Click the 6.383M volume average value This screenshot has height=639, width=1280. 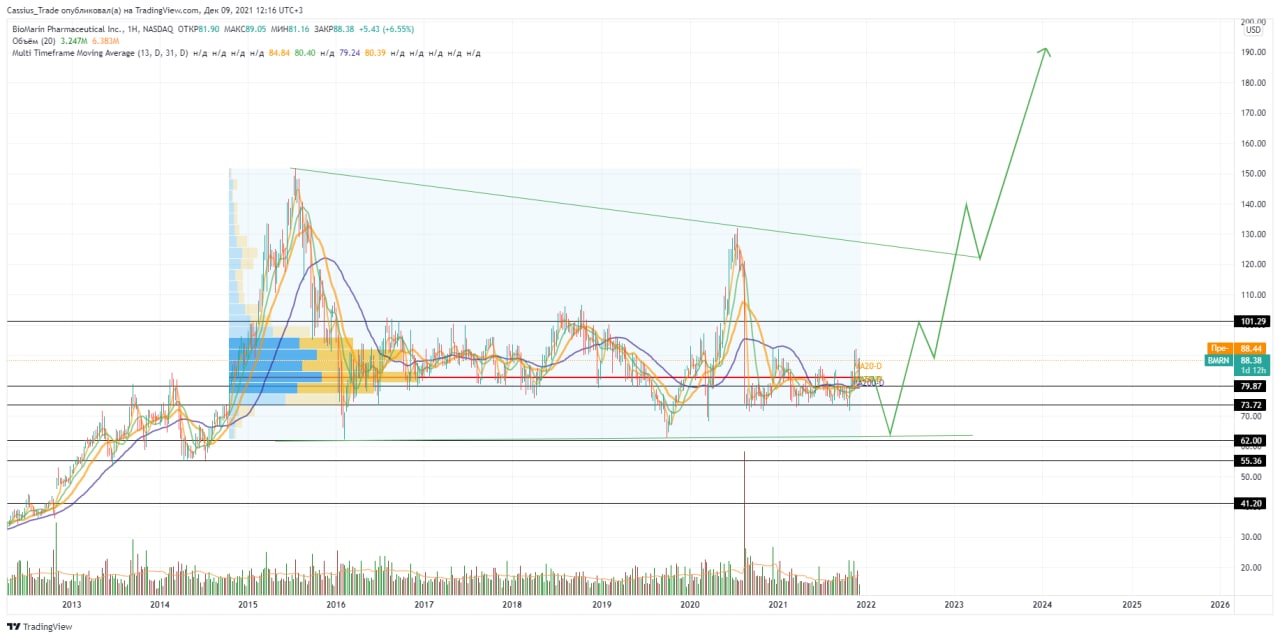(104, 41)
